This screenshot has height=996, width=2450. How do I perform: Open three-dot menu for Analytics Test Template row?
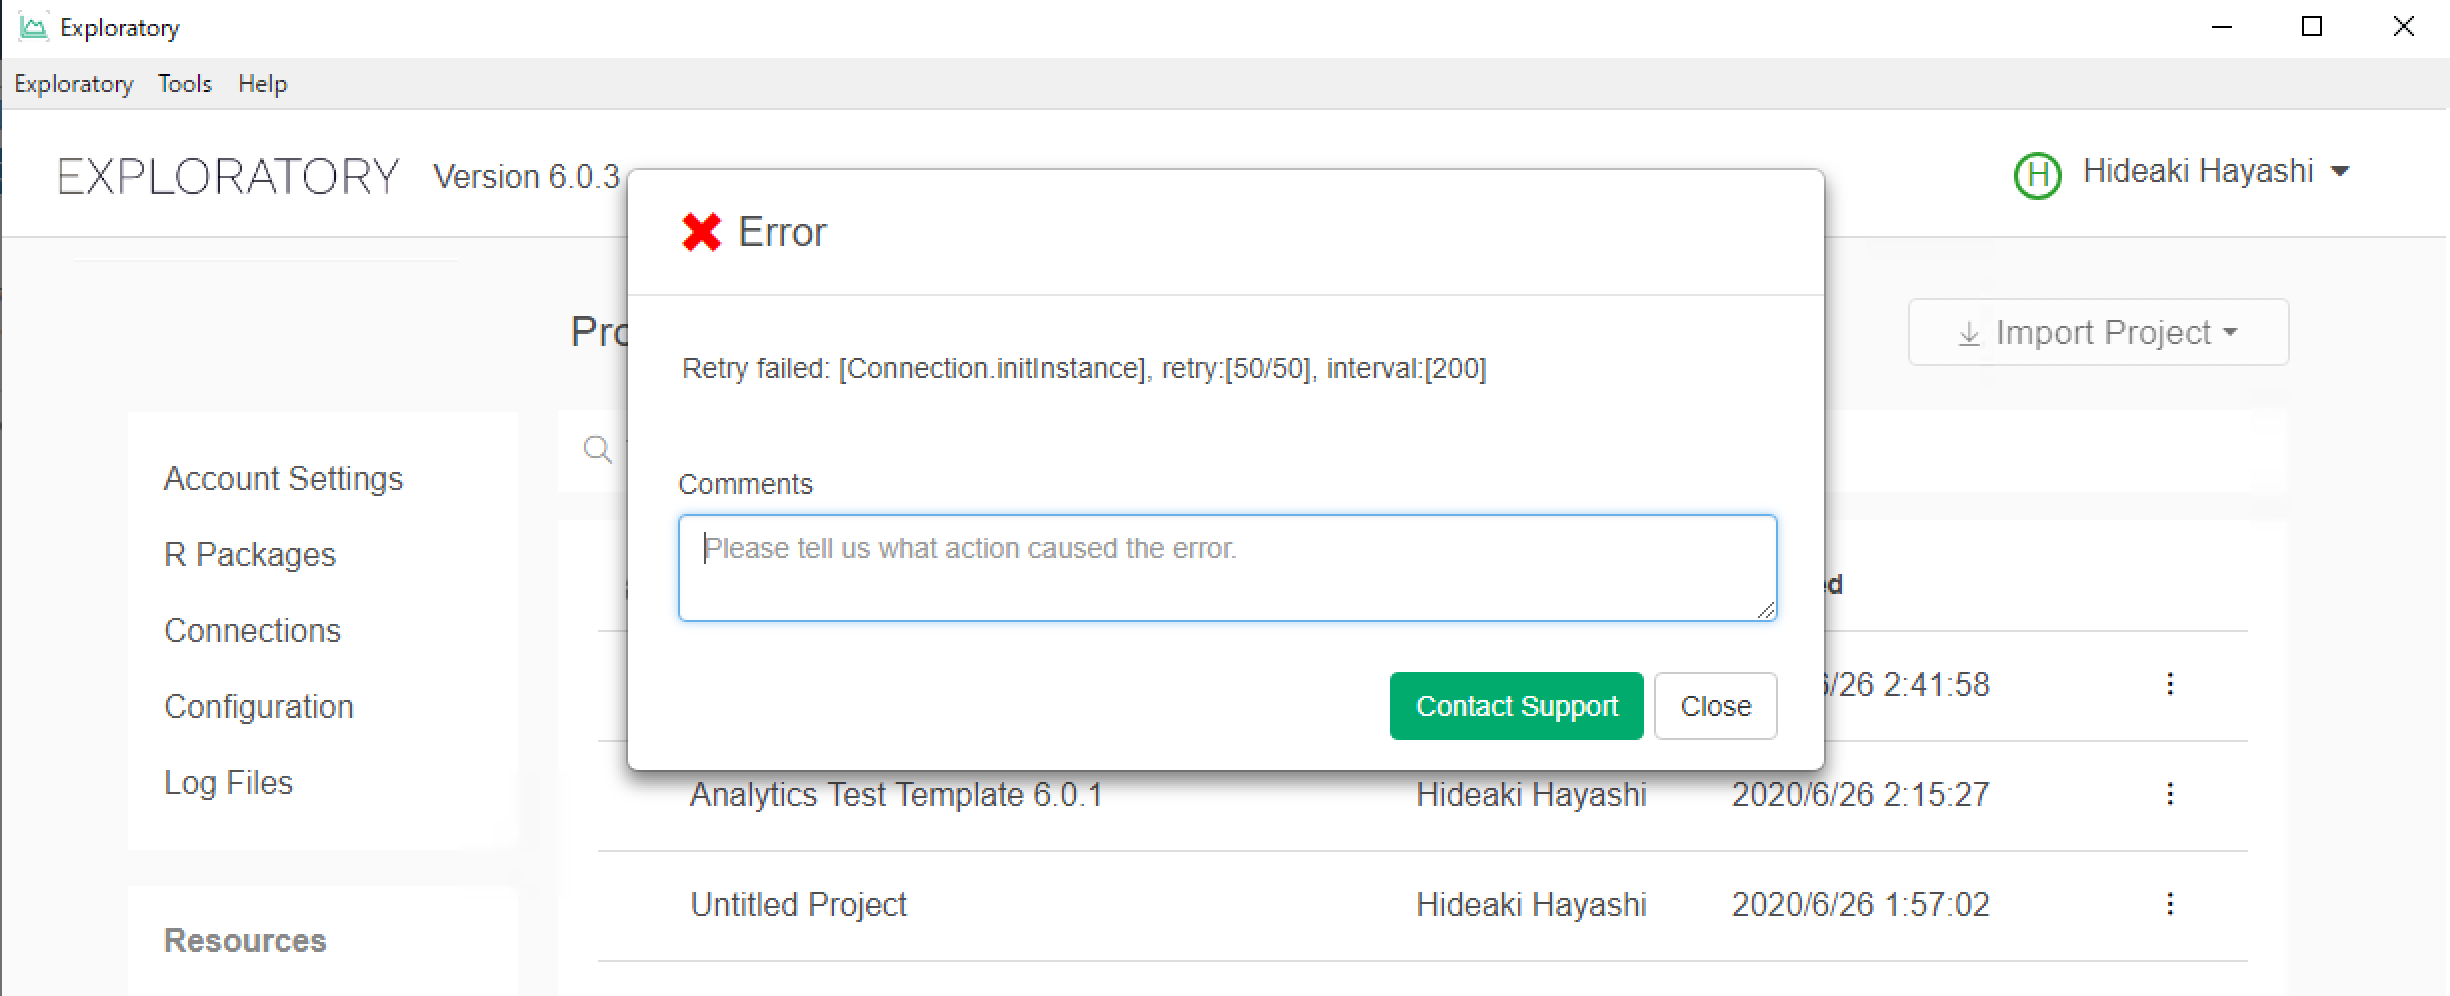[x=2169, y=794]
